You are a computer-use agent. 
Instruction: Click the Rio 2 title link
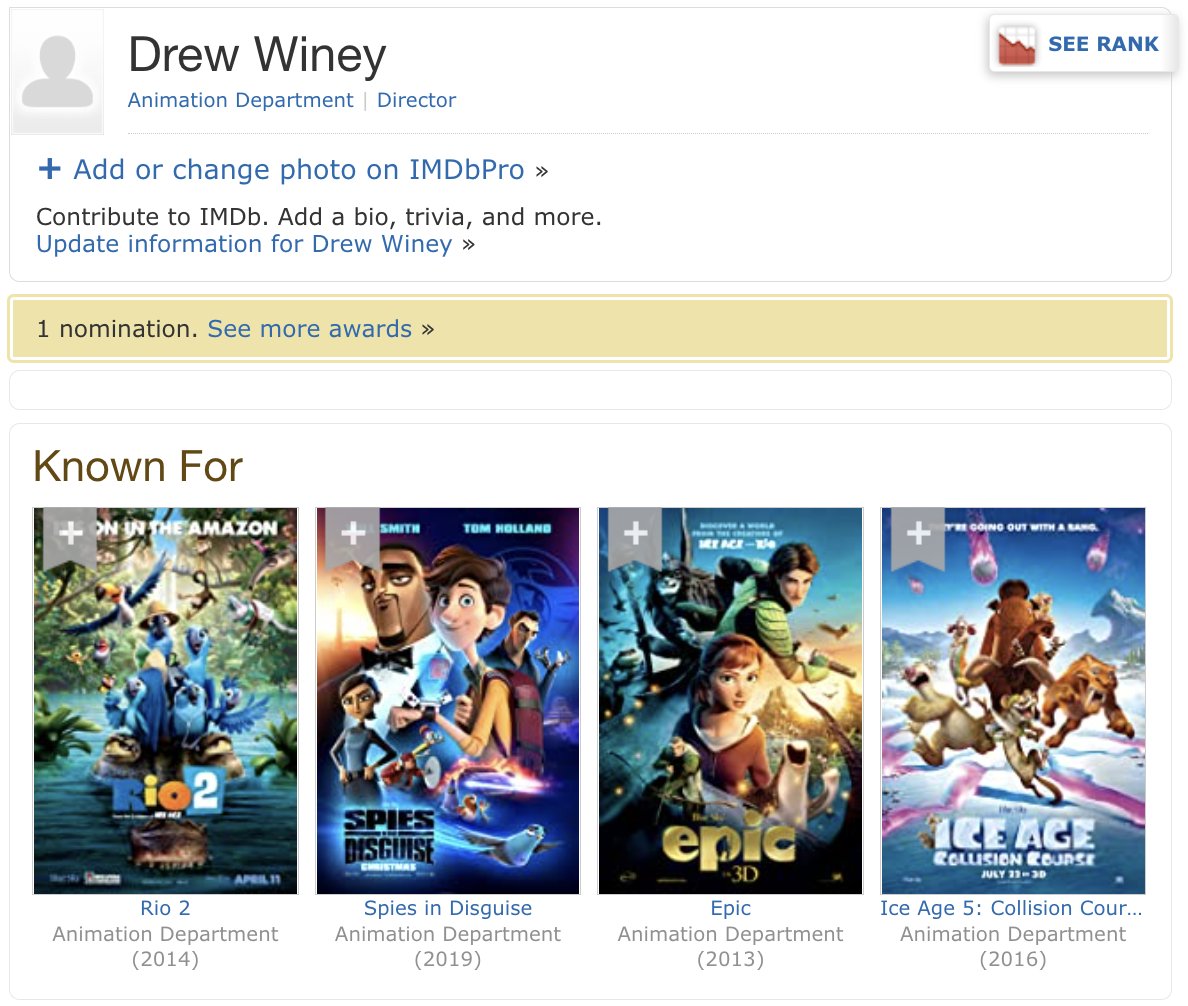click(x=165, y=908)
